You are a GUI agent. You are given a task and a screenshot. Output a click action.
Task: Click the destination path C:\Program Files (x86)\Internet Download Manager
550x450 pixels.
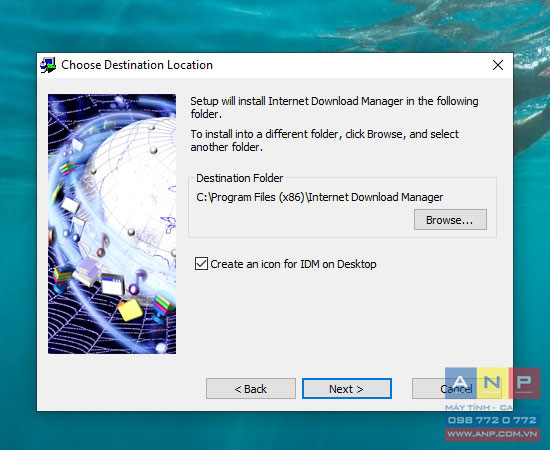(320, 197)
